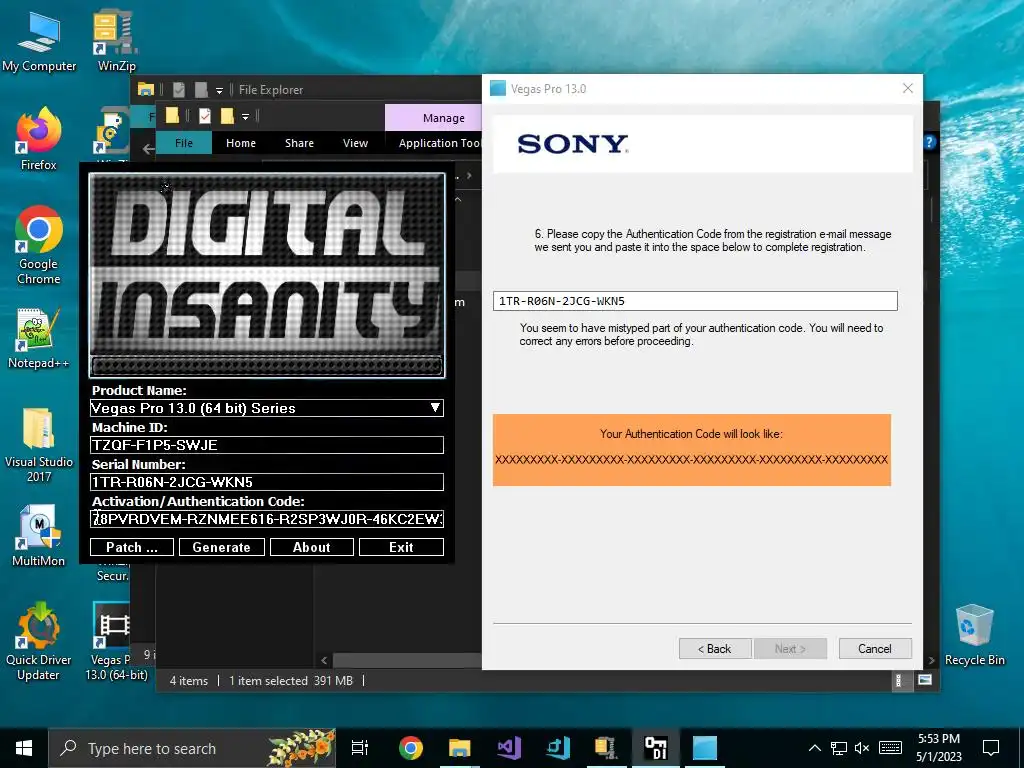The image size is (1024, 768).
Task: Open the notification center icon
Action: 991,748
